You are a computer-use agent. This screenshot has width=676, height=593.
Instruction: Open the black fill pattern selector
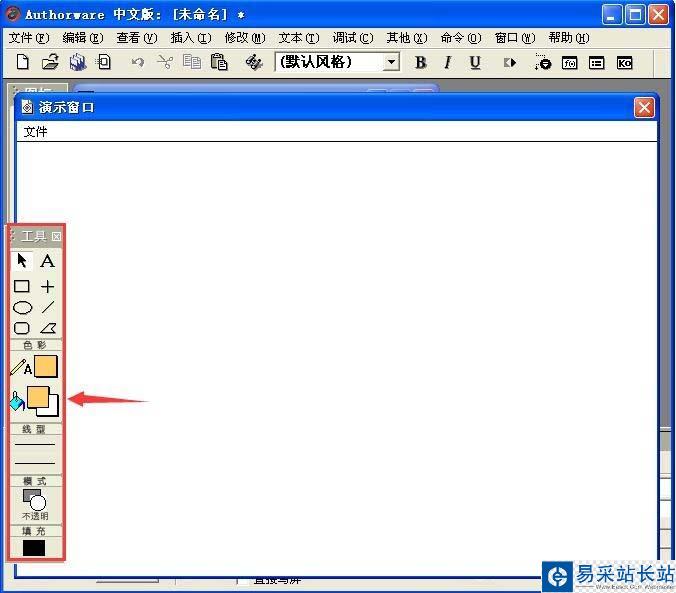(34, 548)
